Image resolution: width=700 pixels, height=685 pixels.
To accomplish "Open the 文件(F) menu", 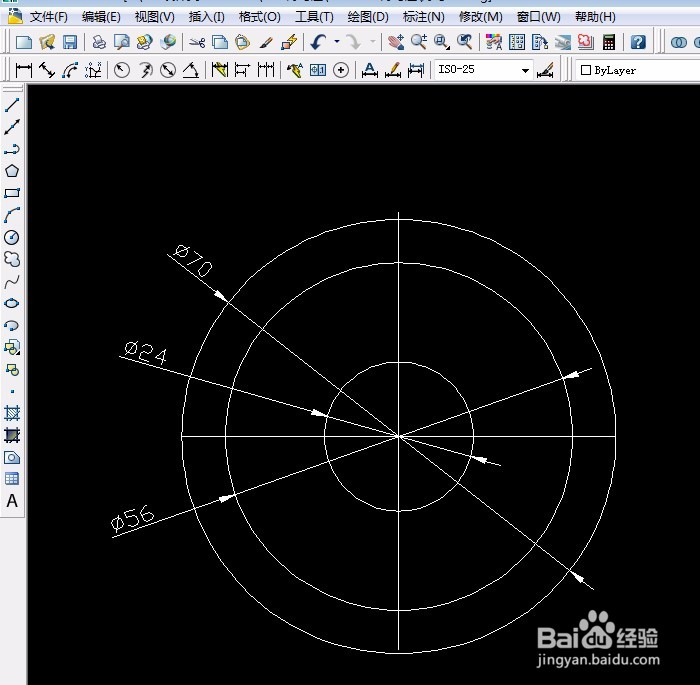I will point(48,17).
